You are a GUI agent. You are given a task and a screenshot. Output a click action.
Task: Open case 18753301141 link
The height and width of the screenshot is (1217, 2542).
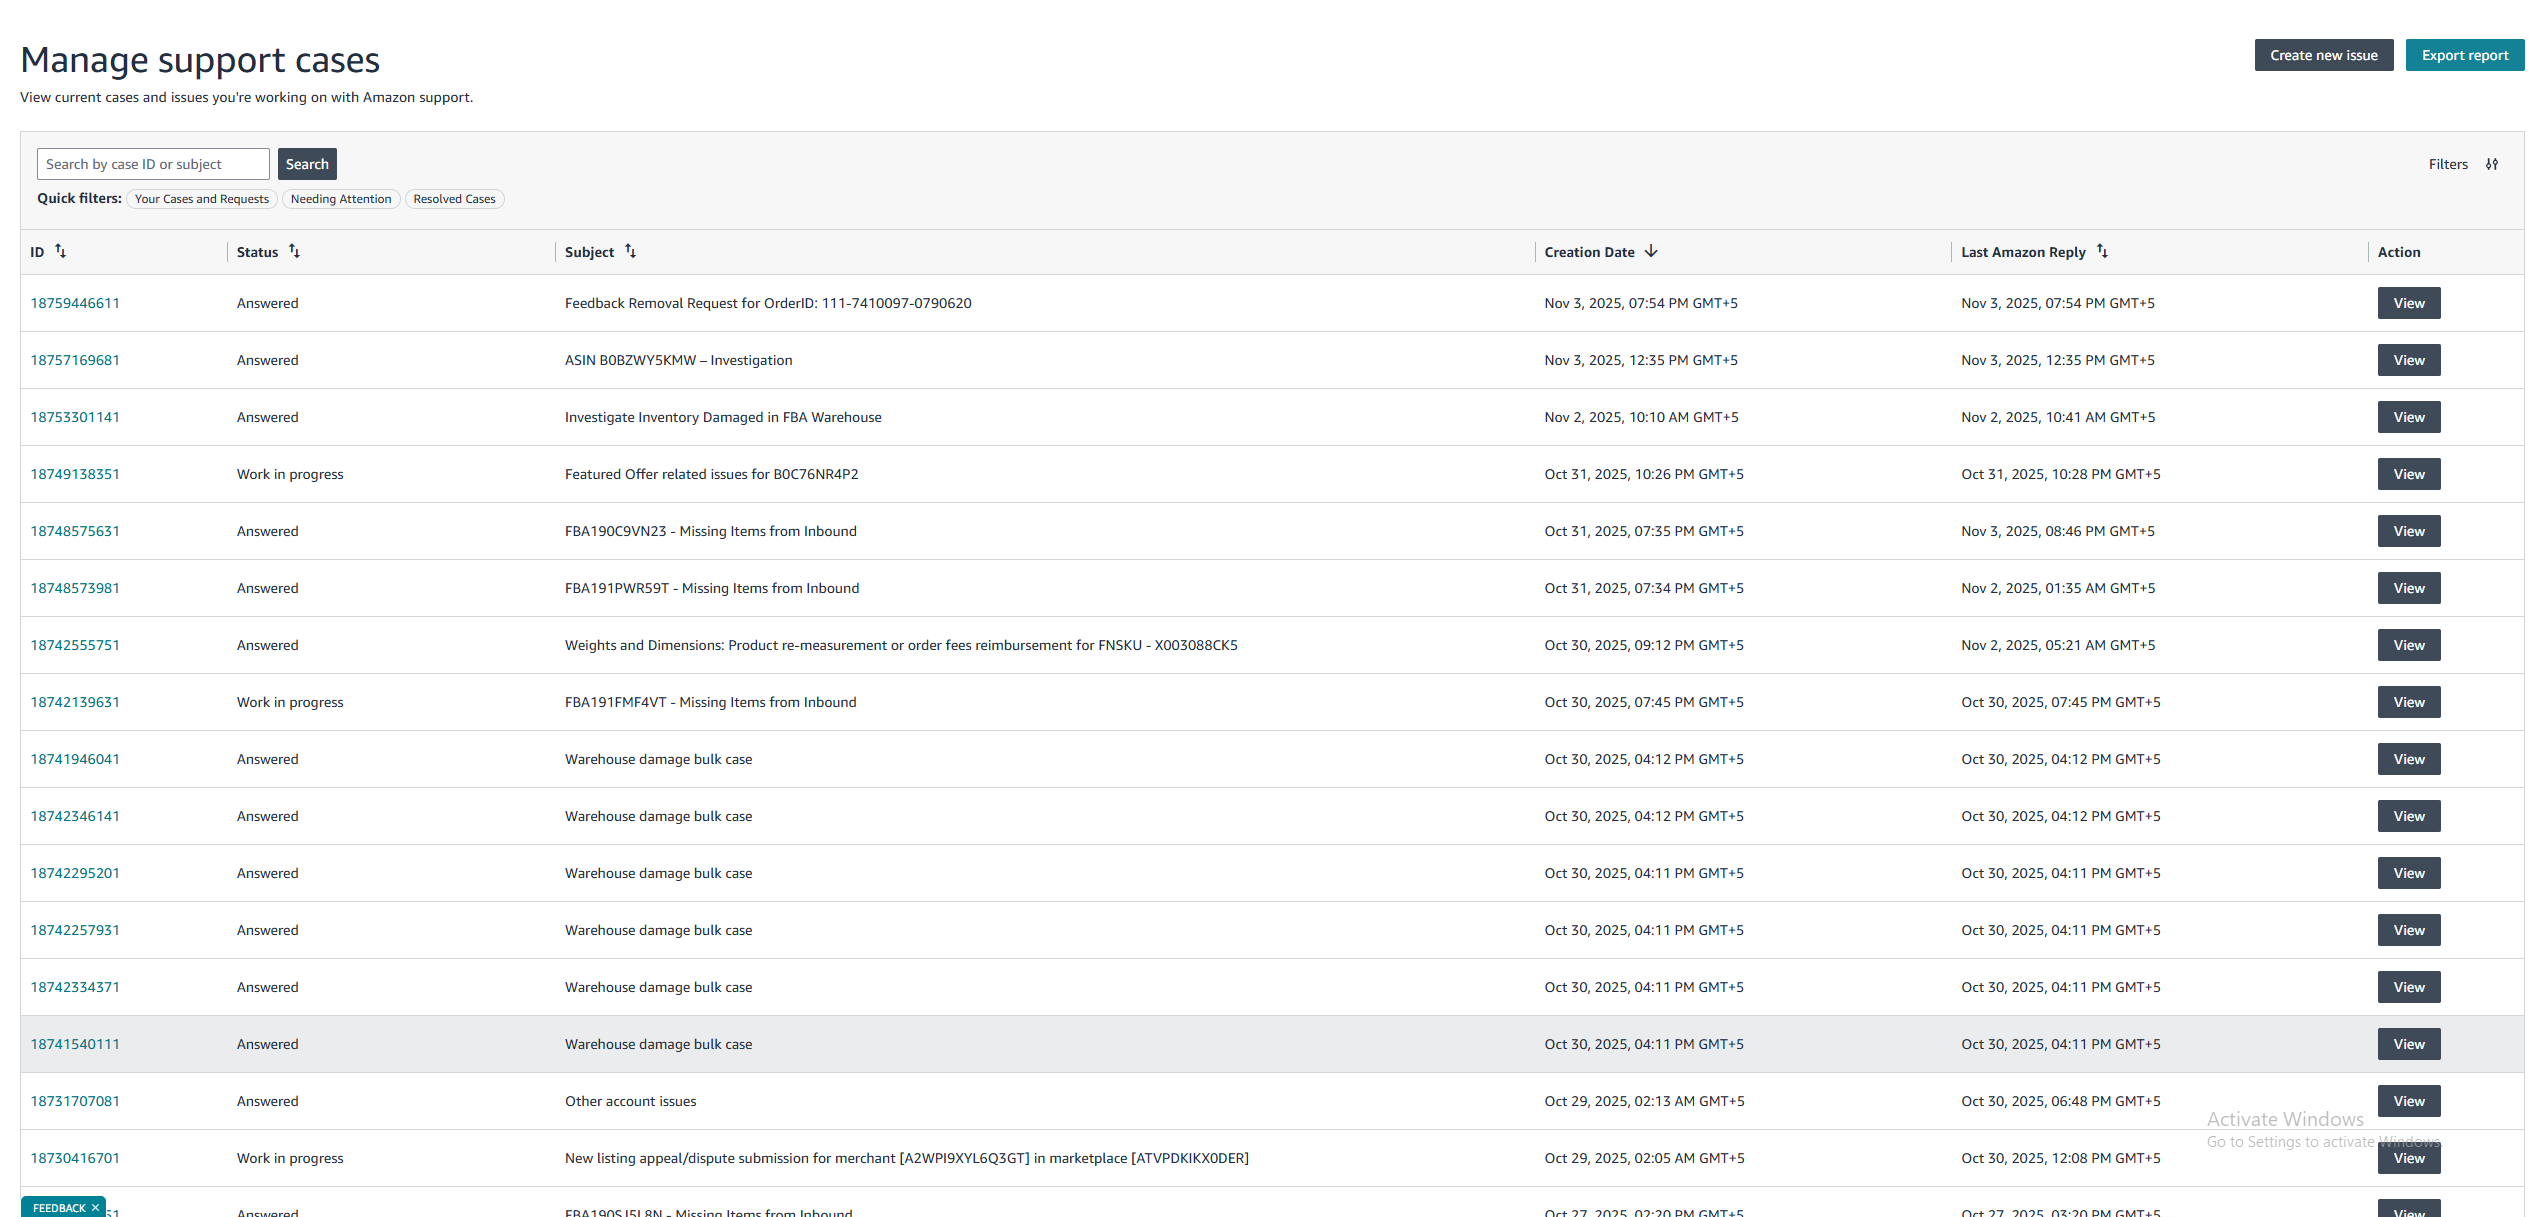[x=75, y=417]
